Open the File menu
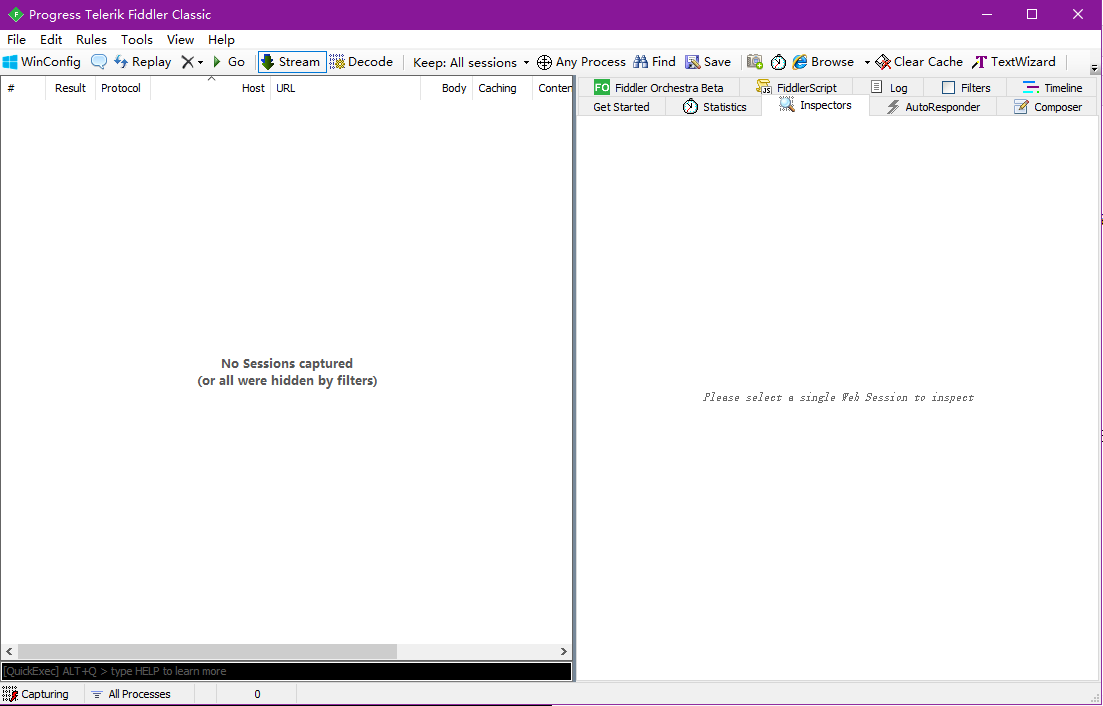 (x=16, y=39)
